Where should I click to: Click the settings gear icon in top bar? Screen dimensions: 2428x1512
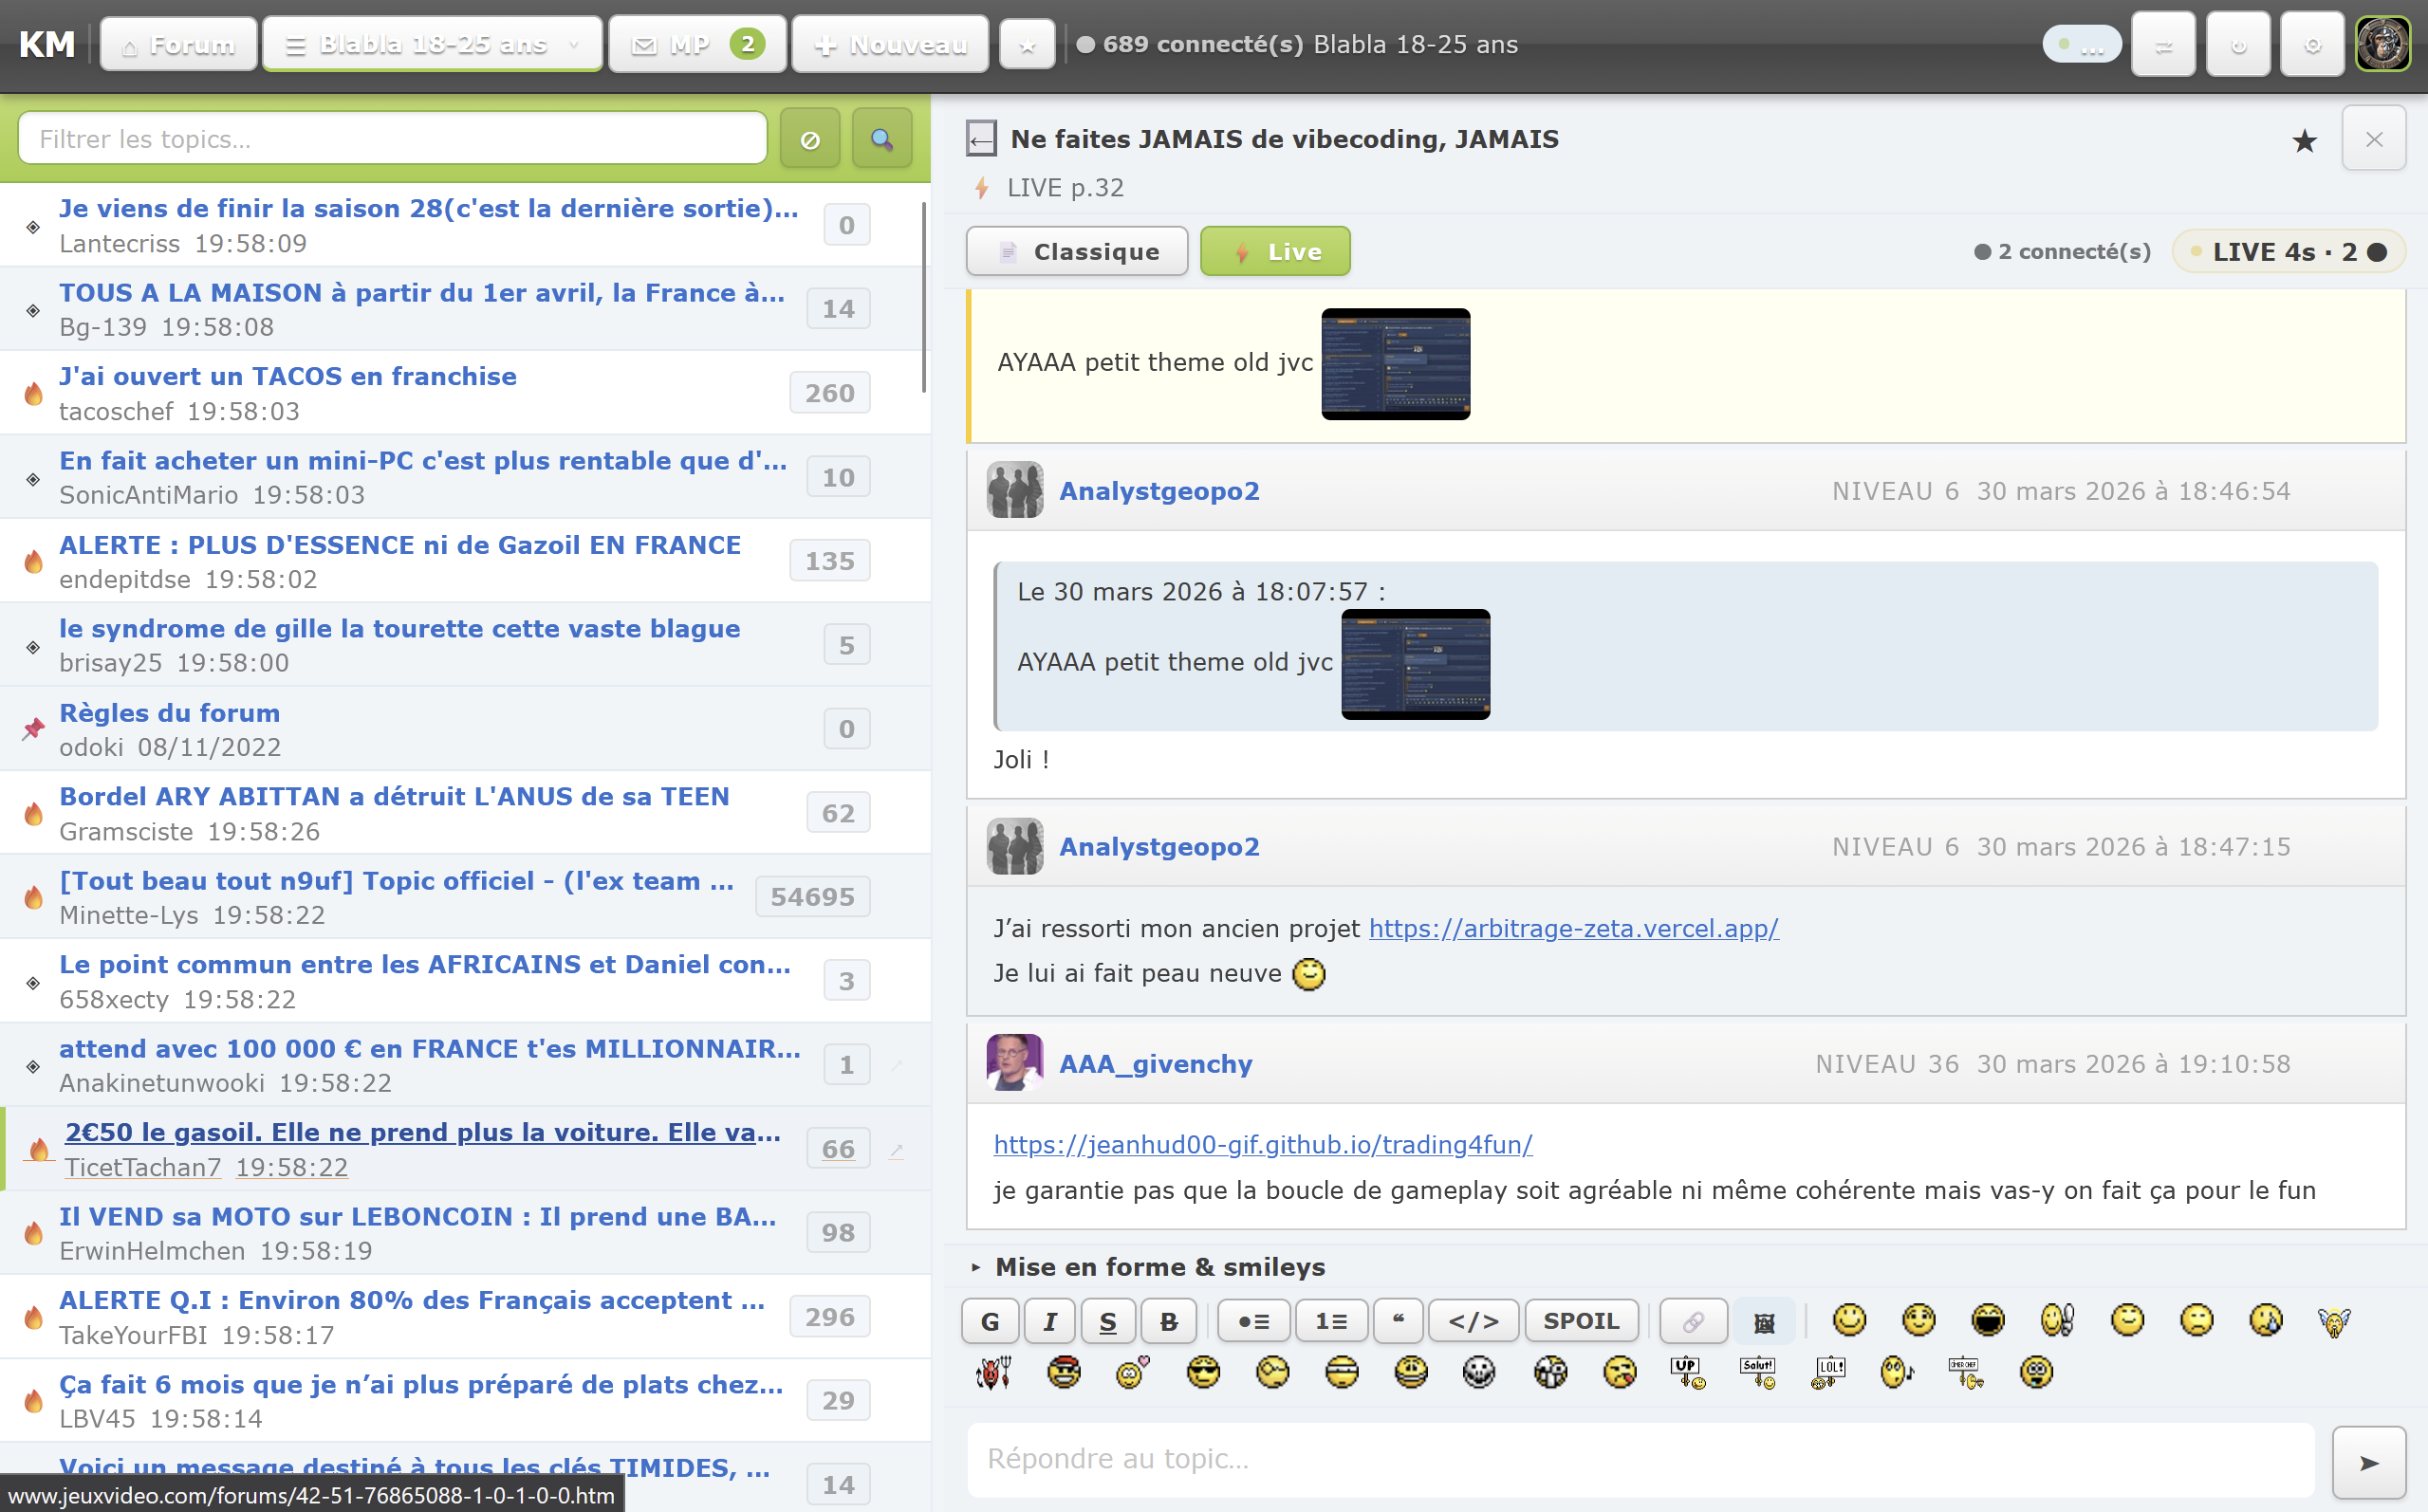click(2311, 45)
